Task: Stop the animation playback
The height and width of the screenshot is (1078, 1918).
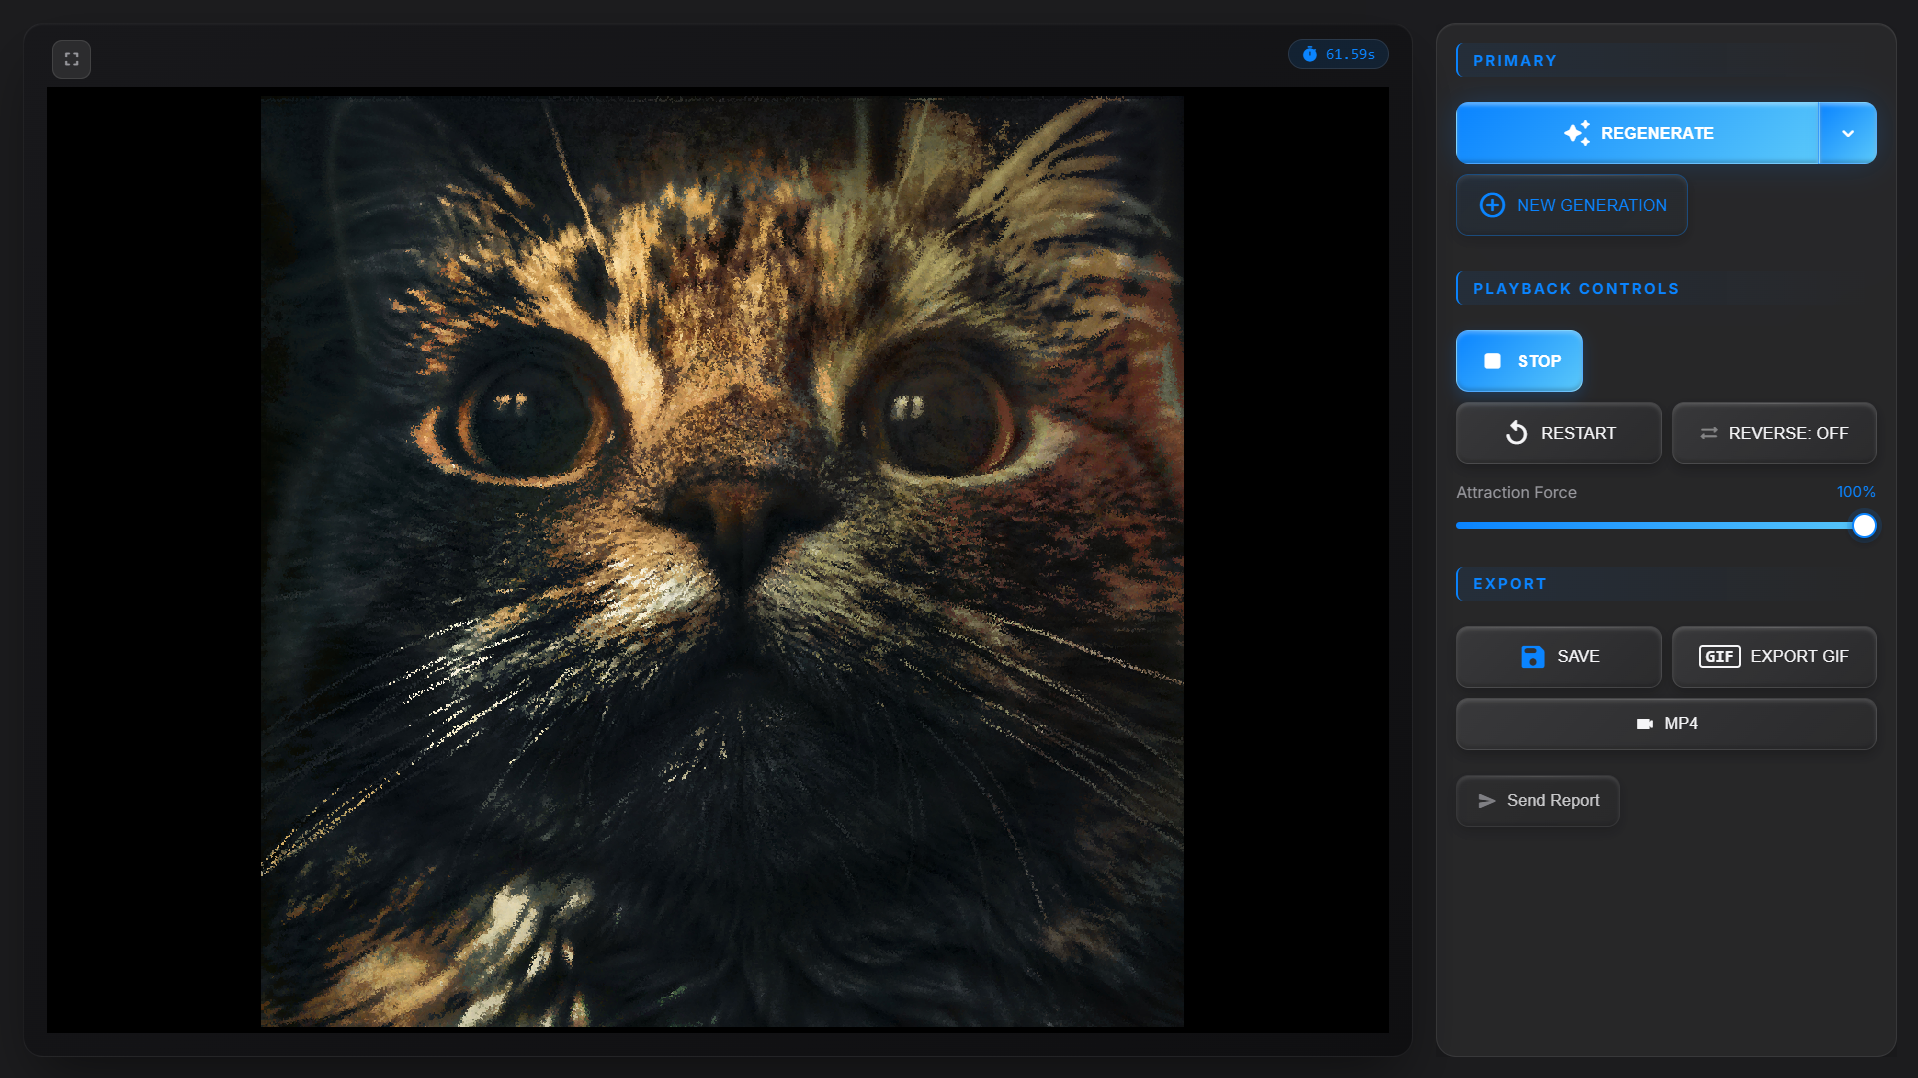Action: pos(1519,361)
